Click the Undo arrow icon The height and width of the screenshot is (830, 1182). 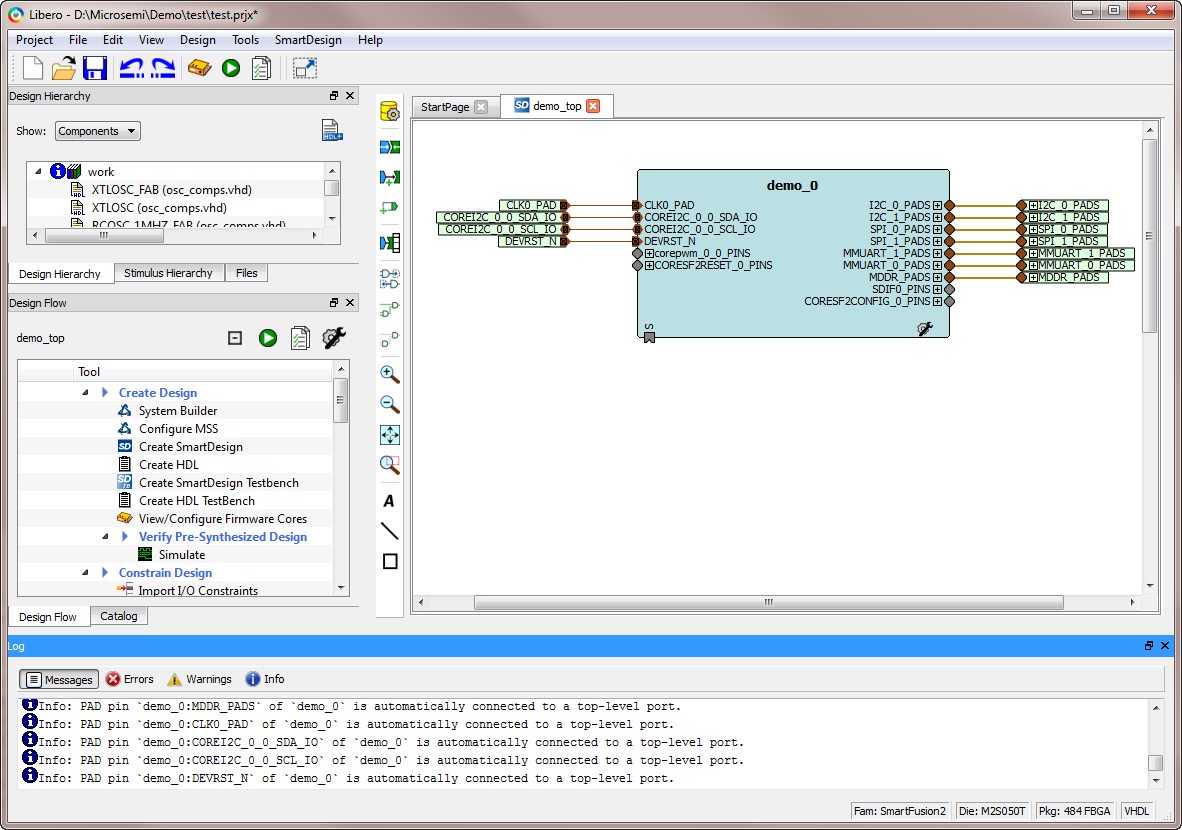click(131, 68)
